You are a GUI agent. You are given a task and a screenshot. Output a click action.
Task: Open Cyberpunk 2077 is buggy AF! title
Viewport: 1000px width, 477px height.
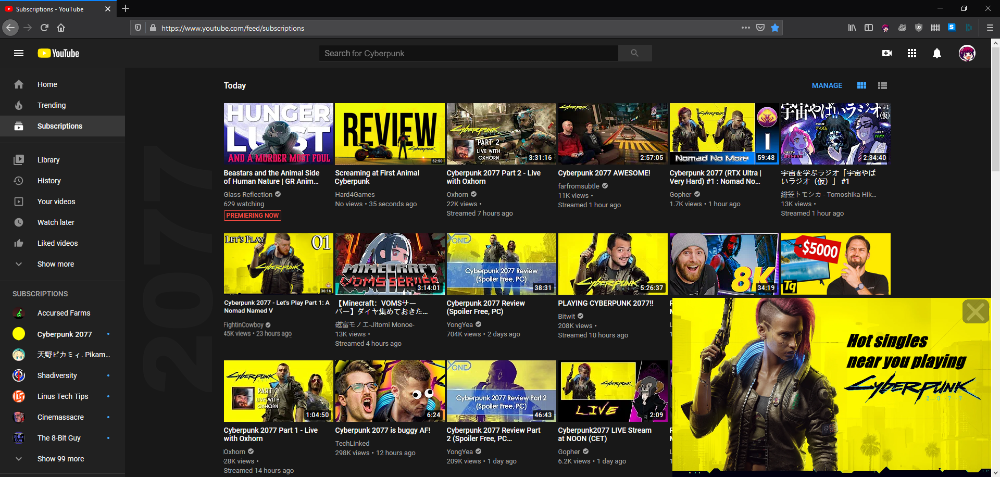[383, 430]
